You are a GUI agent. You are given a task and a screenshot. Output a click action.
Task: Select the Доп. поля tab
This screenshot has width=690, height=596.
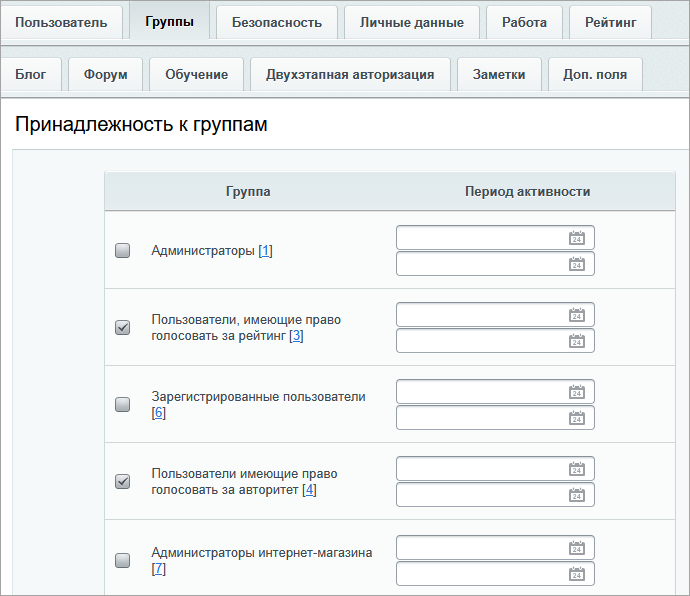point(595,74)
